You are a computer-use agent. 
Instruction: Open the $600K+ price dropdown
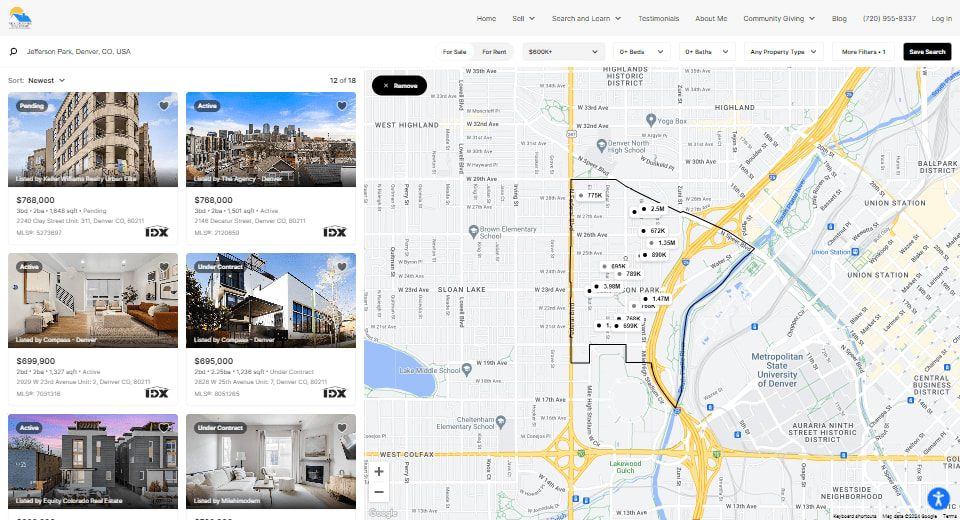(563, 51)
